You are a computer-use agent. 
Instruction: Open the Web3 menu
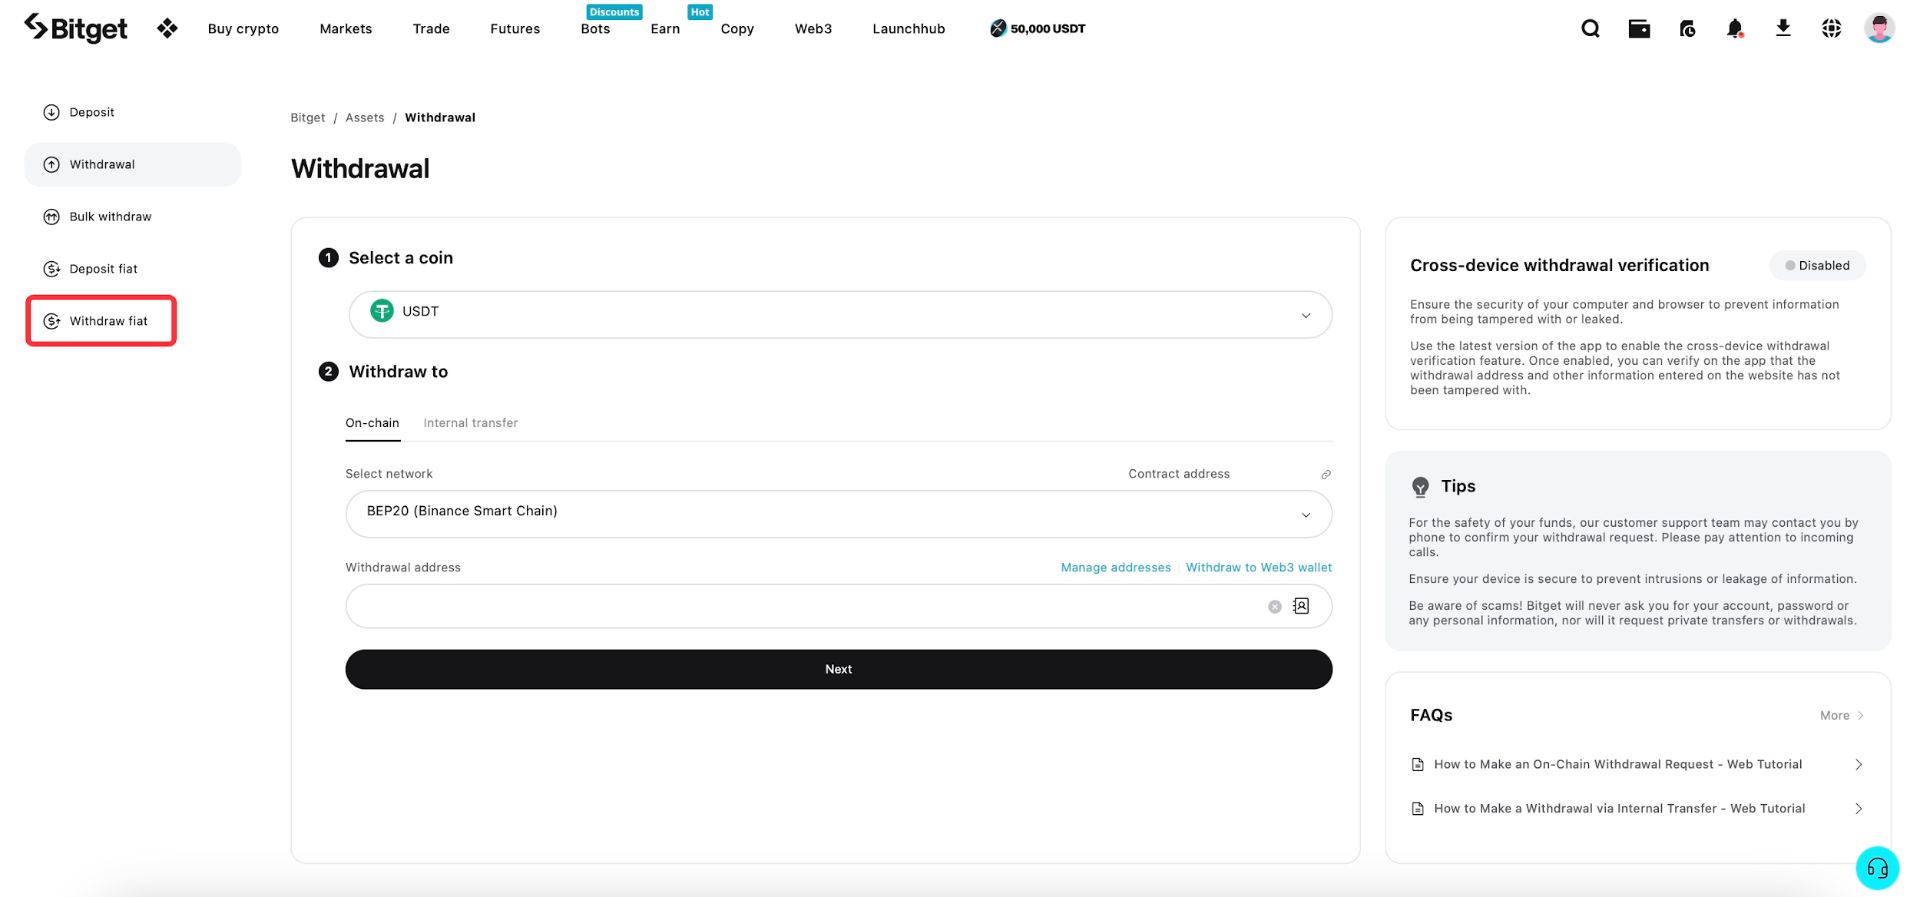click(813, 29)
